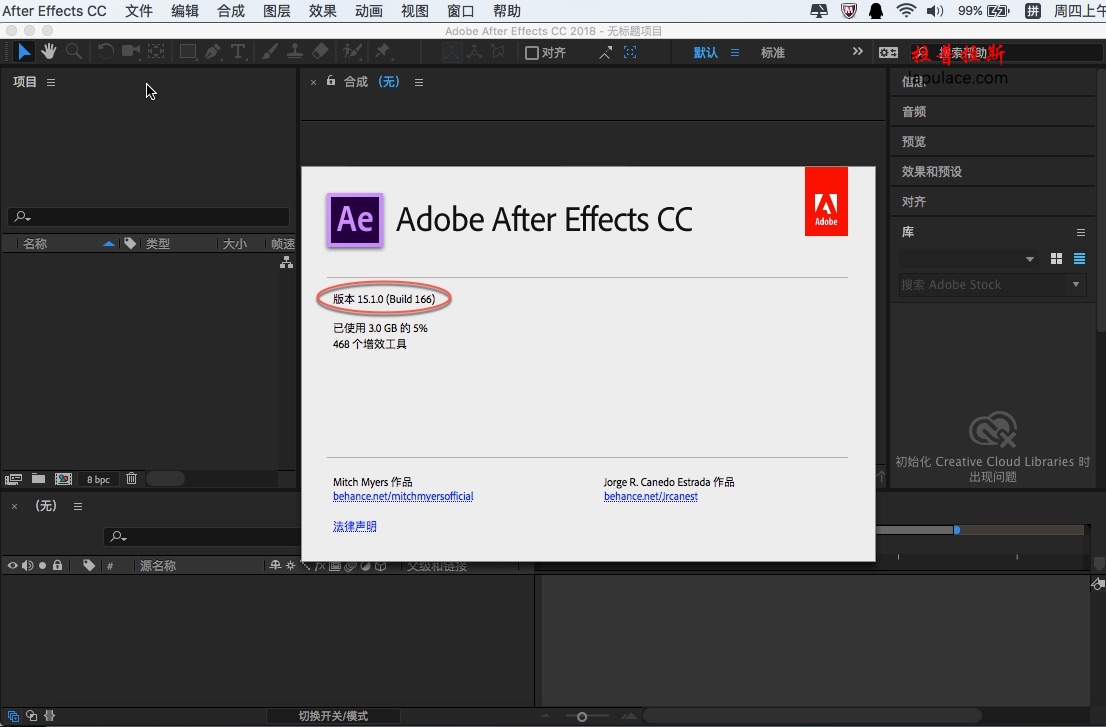Switch library to list view
This screenshot has height=727, width=1106.
pos(1079,259)
